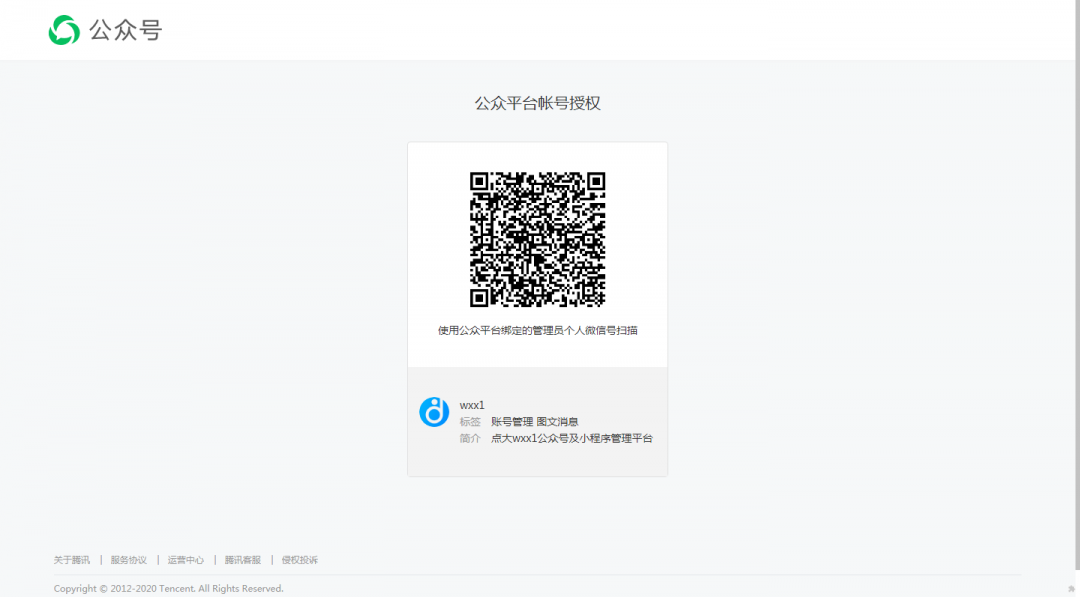Open 腾讯客服 customer service link
The width and height of the screenshot is (1080, 597).
243,560
